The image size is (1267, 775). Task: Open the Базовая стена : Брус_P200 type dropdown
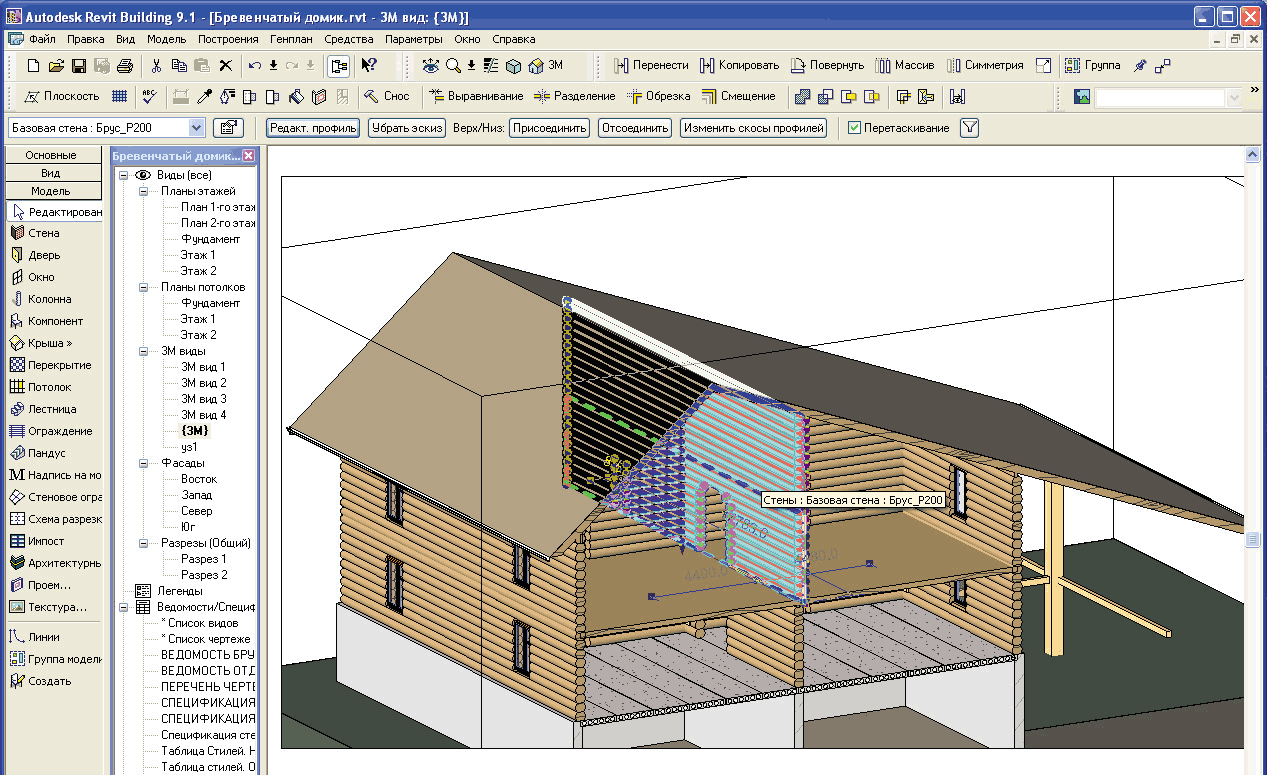[196, 128]
